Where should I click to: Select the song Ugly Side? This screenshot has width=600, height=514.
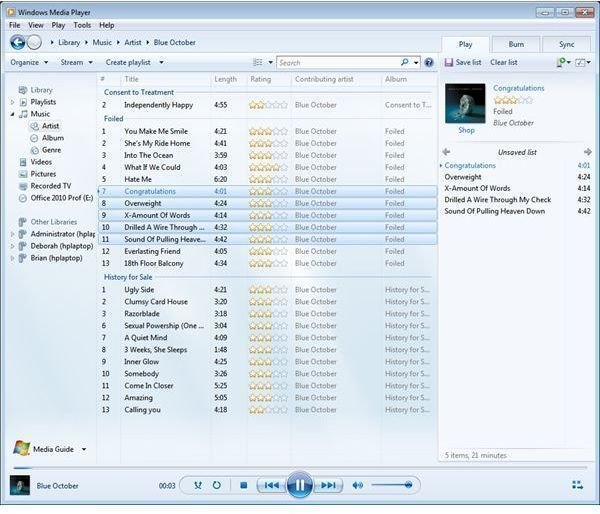[267, 290]
